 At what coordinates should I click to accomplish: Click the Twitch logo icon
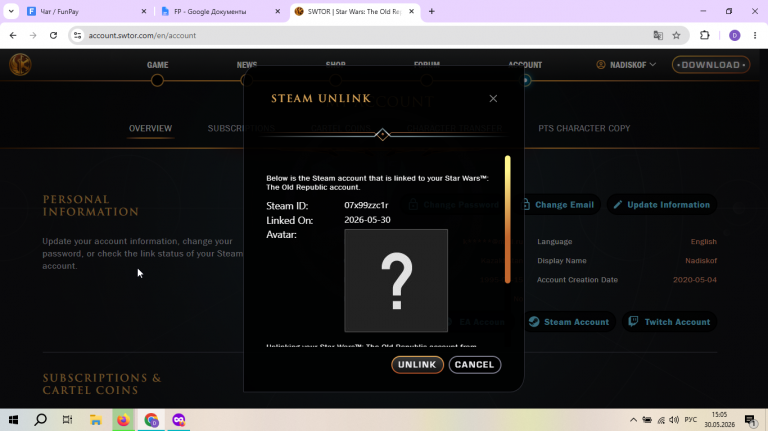(x=633, y=321)
